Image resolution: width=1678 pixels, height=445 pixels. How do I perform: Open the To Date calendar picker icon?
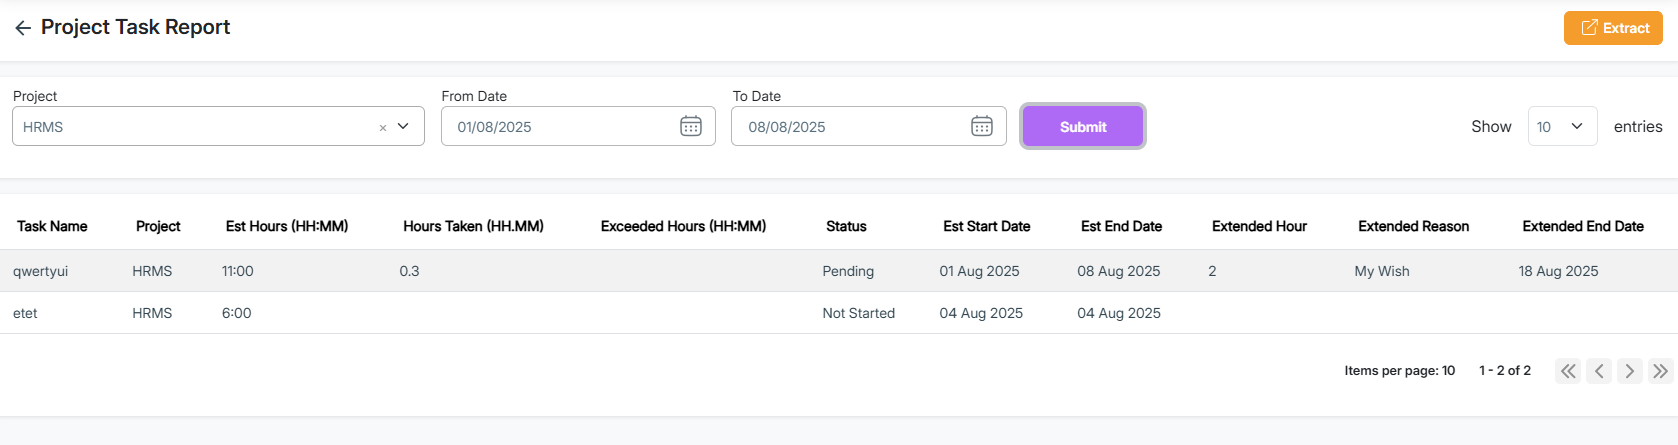click(982, 126)
